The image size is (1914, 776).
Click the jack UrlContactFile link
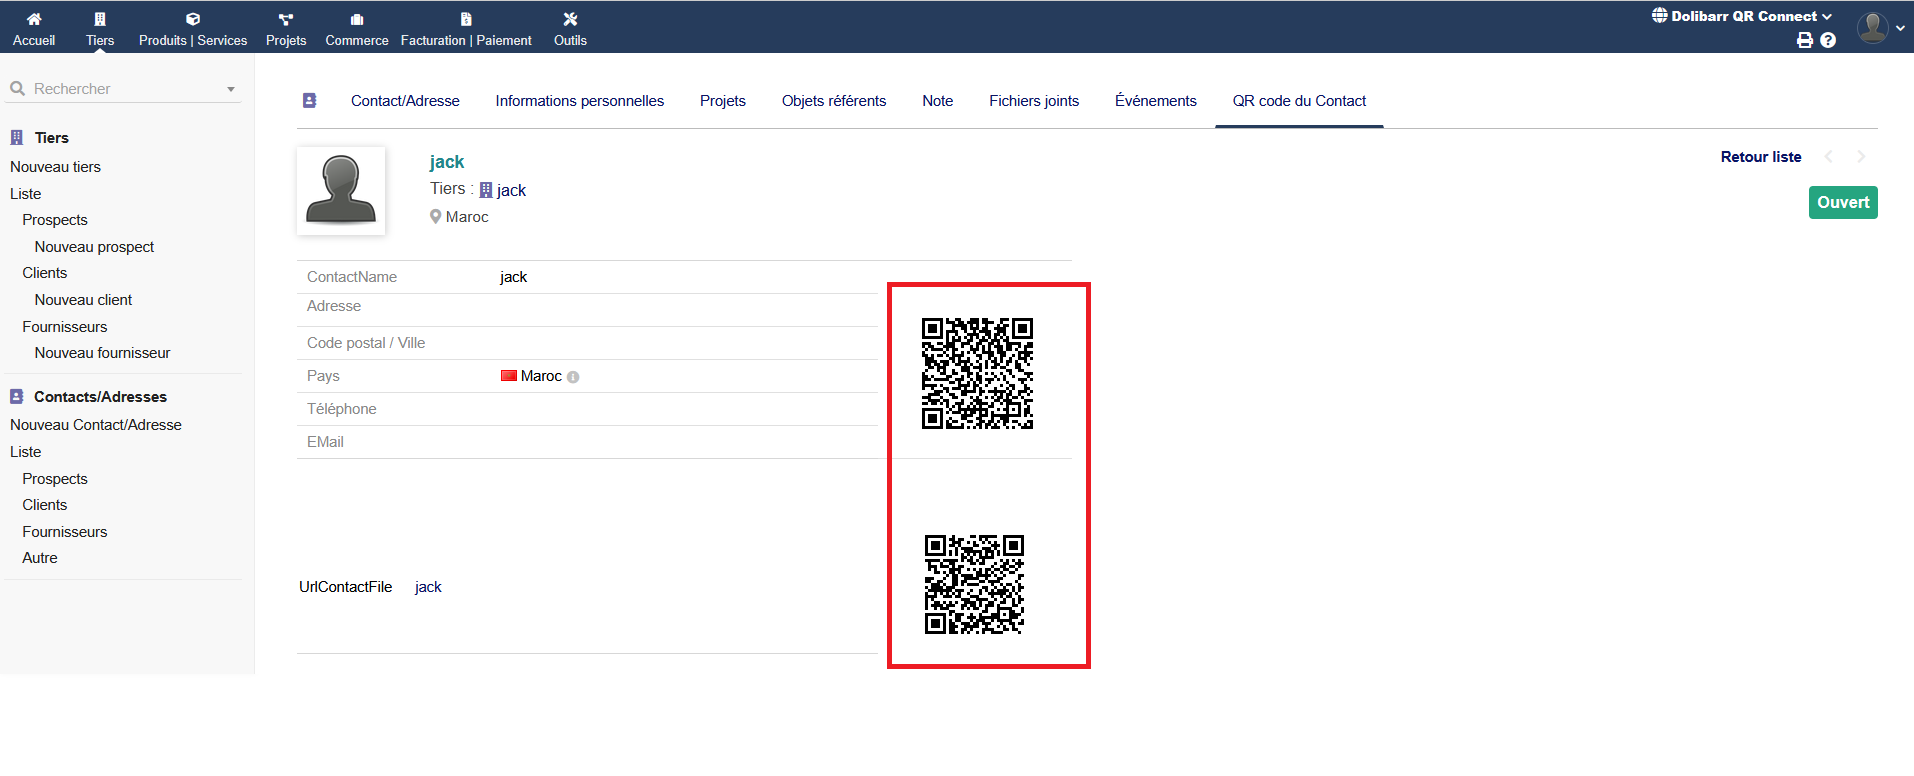point(428,587)
